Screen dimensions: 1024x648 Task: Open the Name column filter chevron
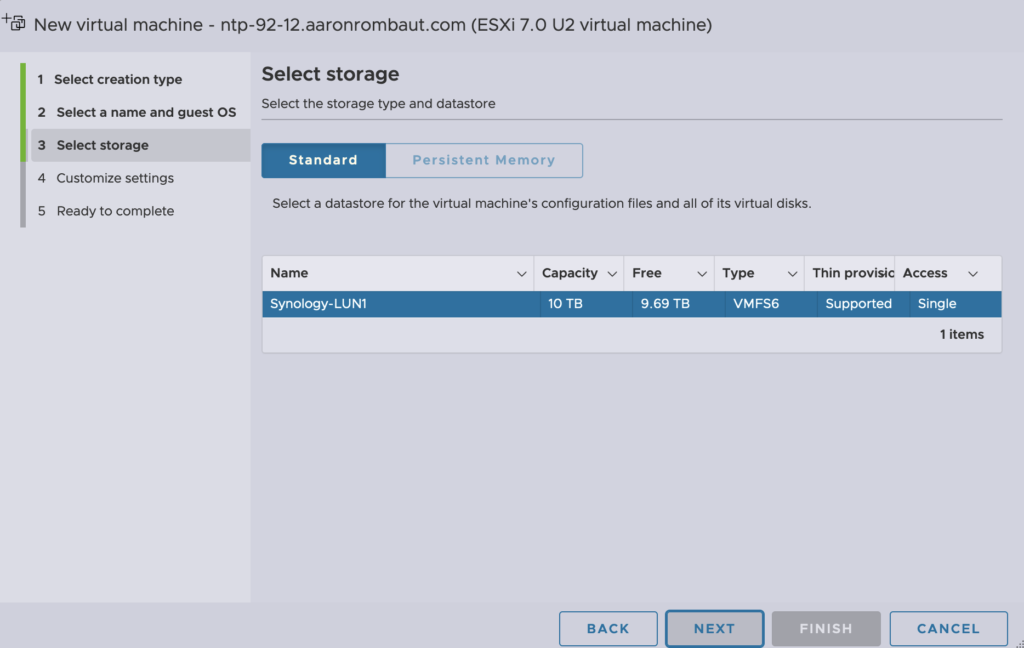click(x=521, y=274)
